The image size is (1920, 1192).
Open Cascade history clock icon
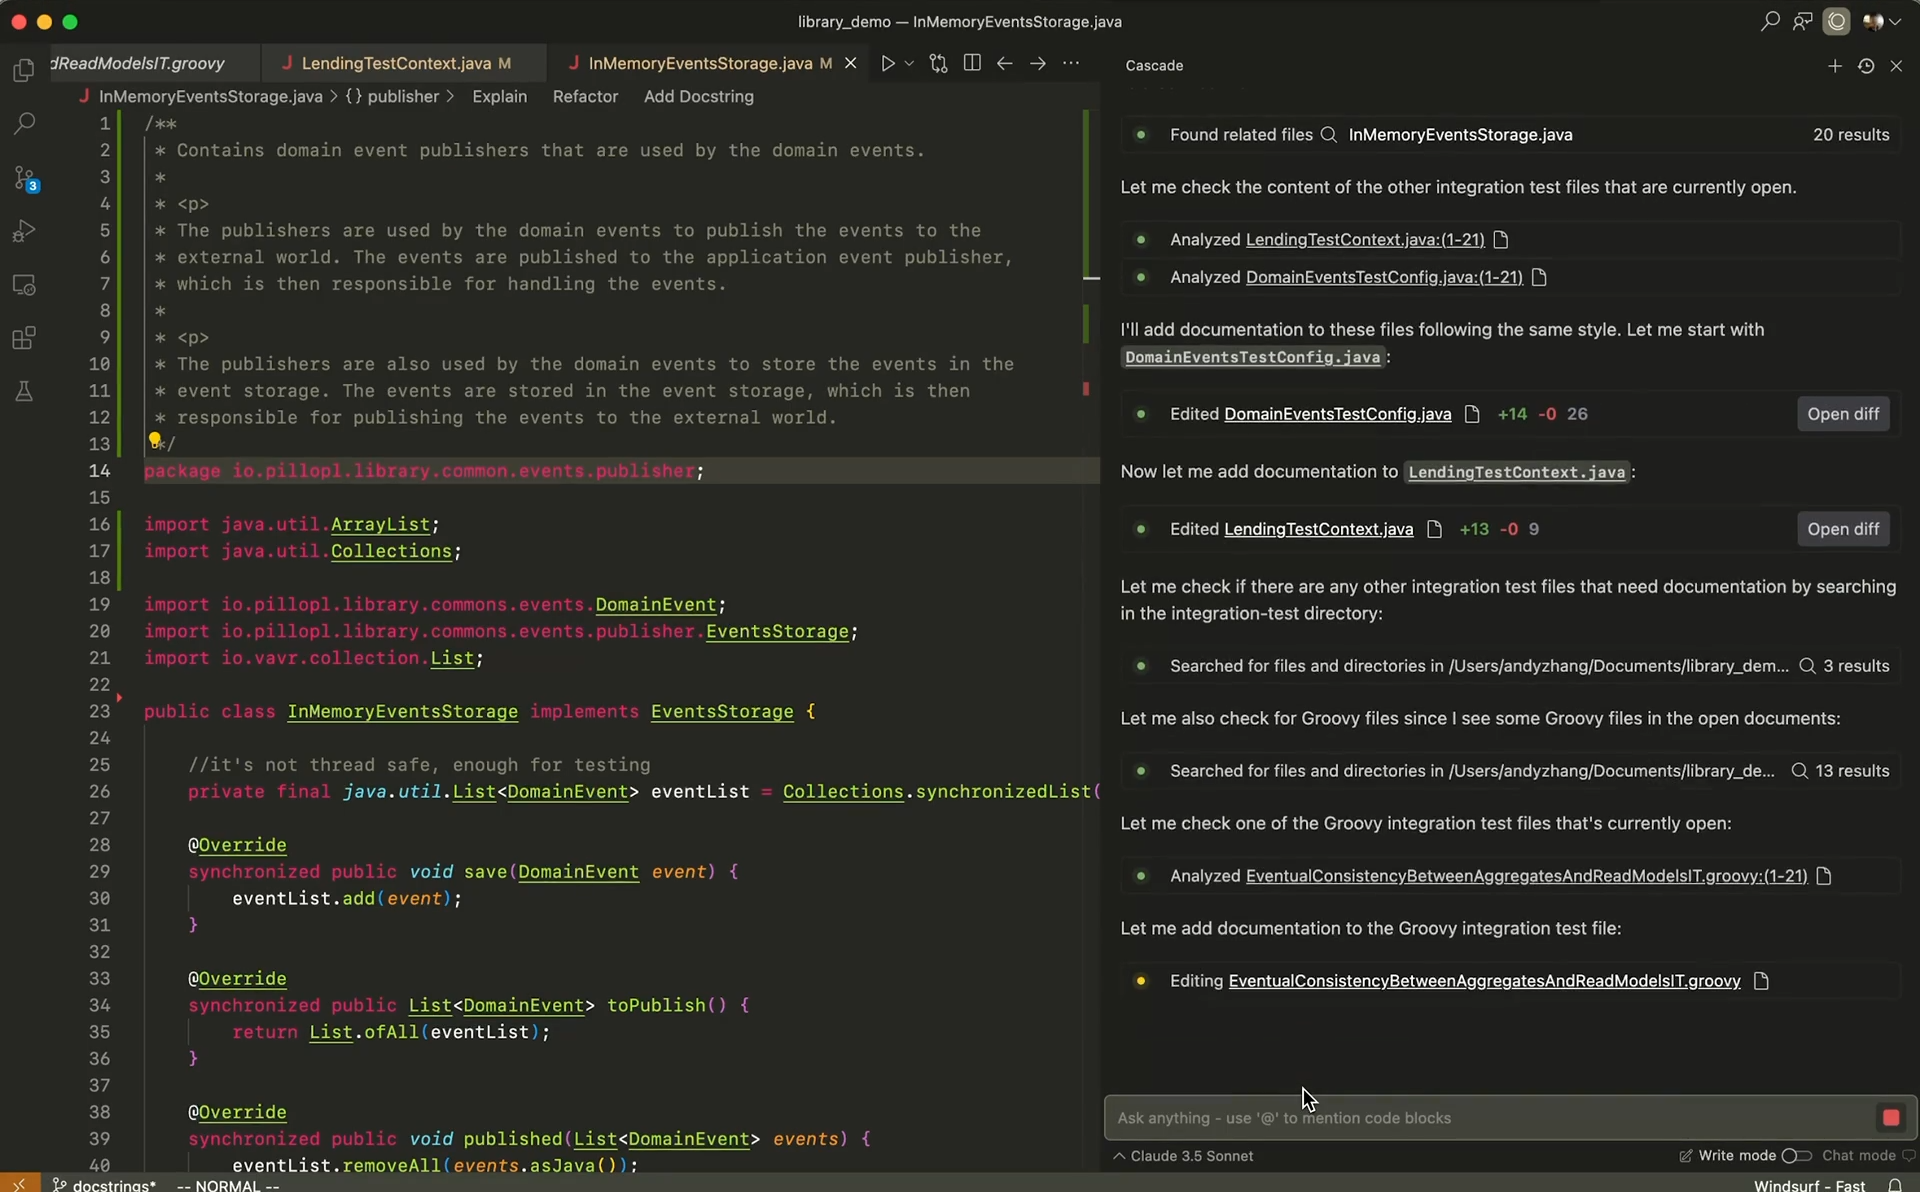tap(1865, 66)
